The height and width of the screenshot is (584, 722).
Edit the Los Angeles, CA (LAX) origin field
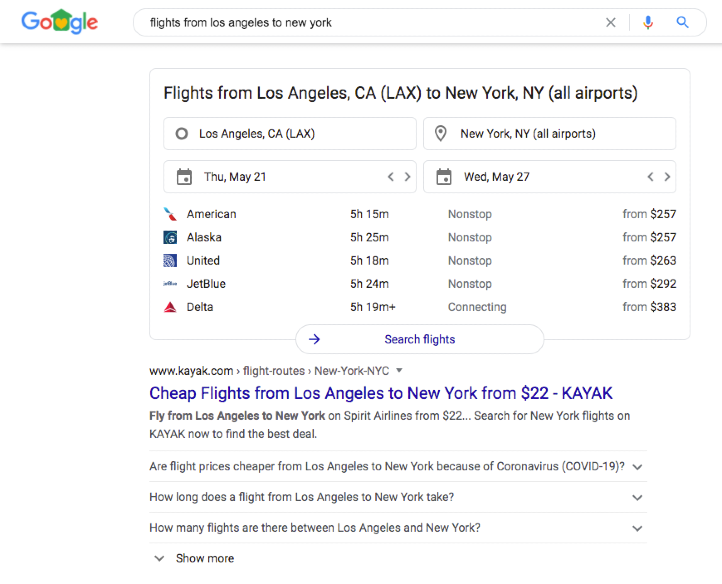[x=290, y=134]
